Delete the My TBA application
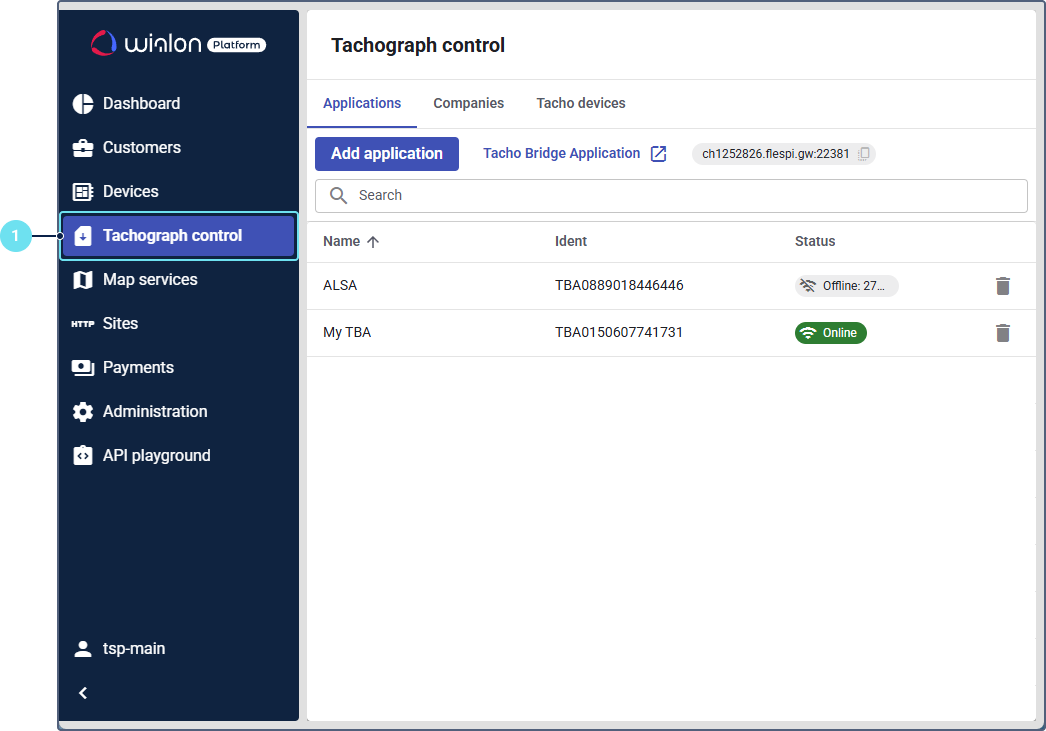Image resolution: width=1046 pixels, height=731 pixels. pyautogui.click(x=1003, y=333)
